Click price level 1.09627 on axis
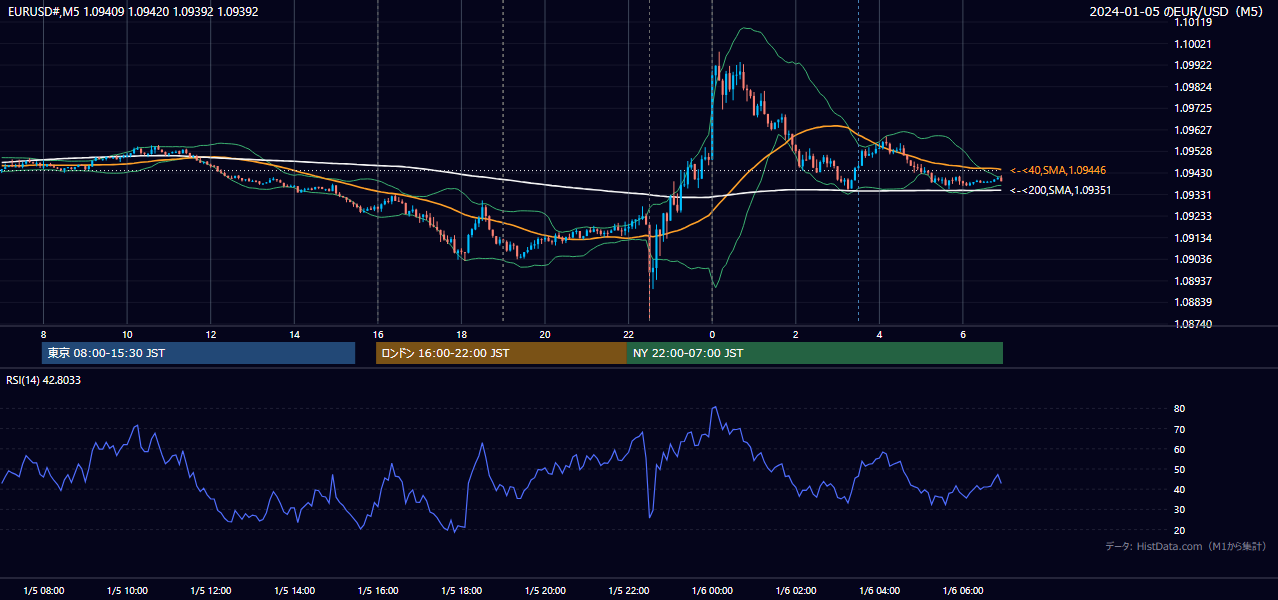1278x600 pixels. coord(1193,130)
